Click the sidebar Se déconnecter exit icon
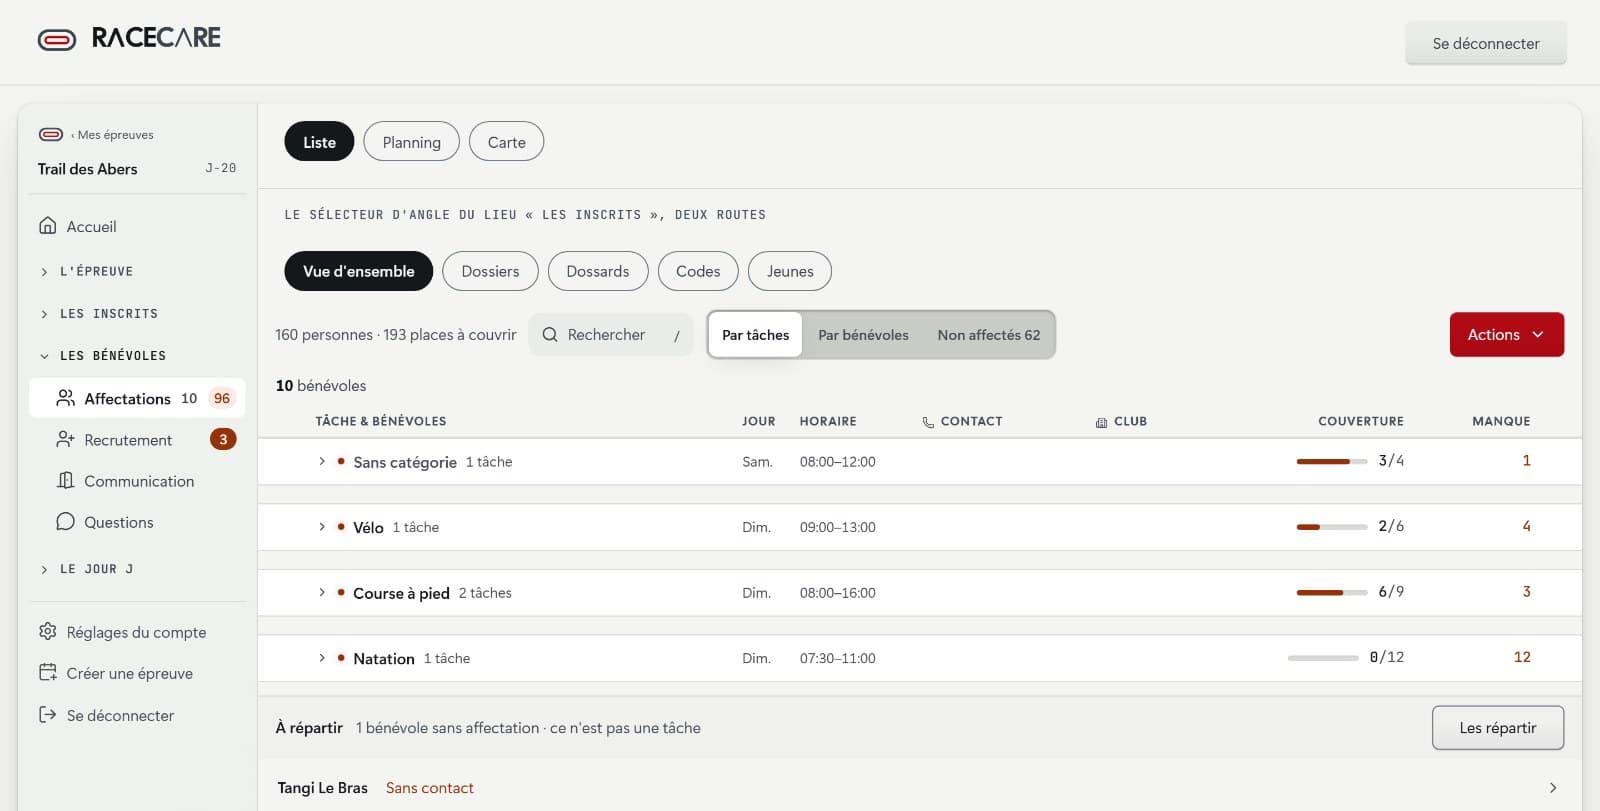The image size is (1600, 811). 47,715
